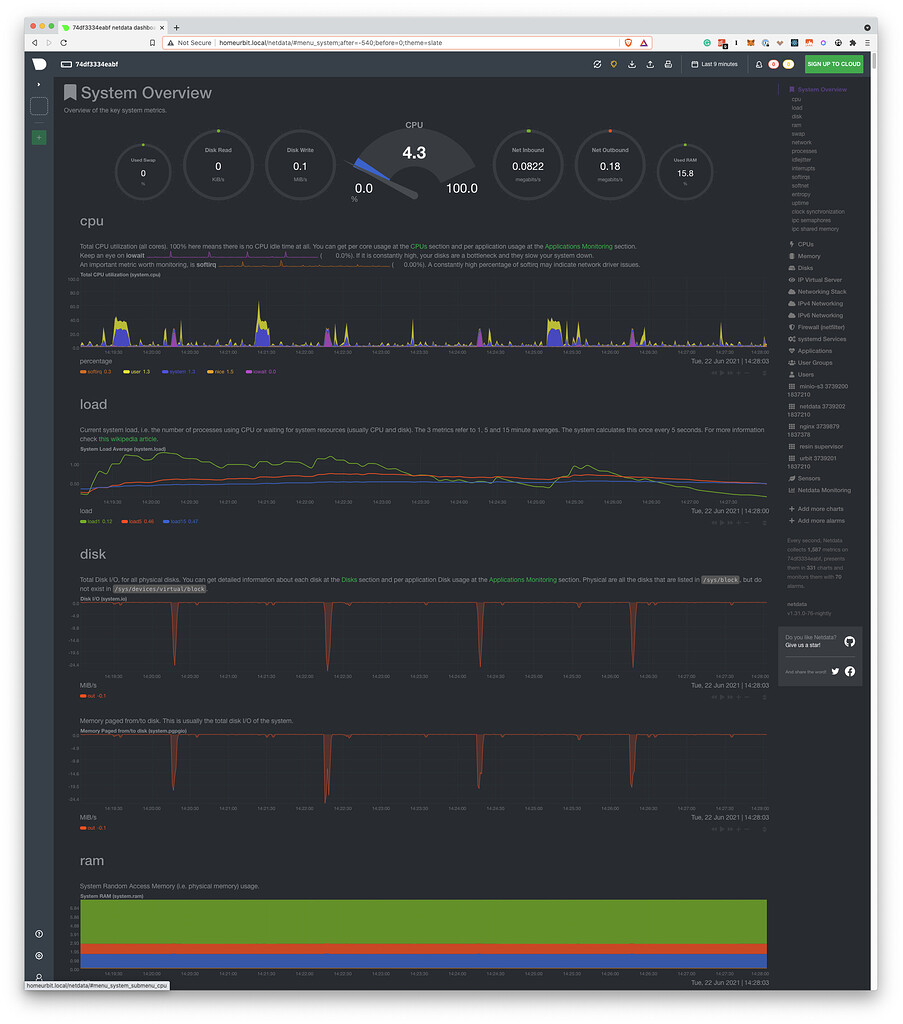Screen dimensions: 903x1024
Task: Toggle the user series in the cpu legend
Action: (138, 371)
